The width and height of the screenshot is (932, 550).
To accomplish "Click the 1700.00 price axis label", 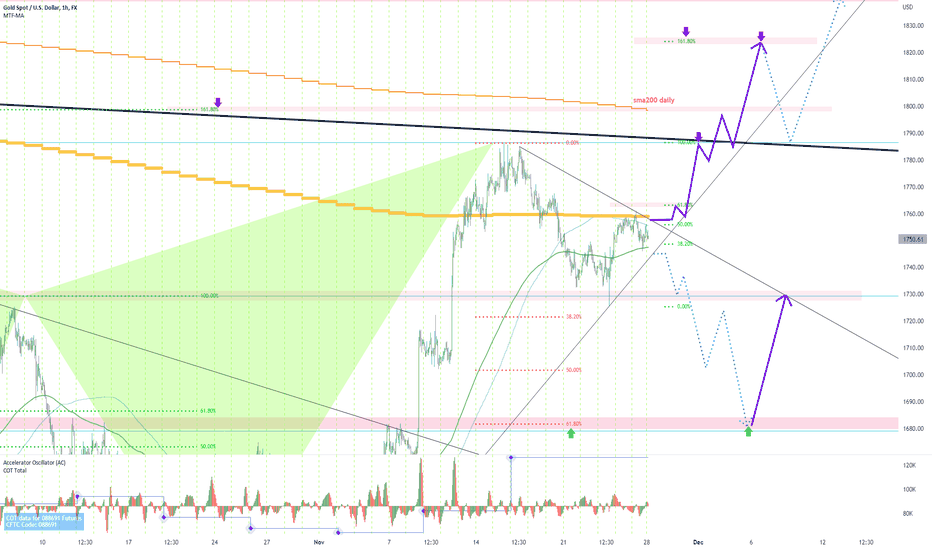I will tap(913, 375).
